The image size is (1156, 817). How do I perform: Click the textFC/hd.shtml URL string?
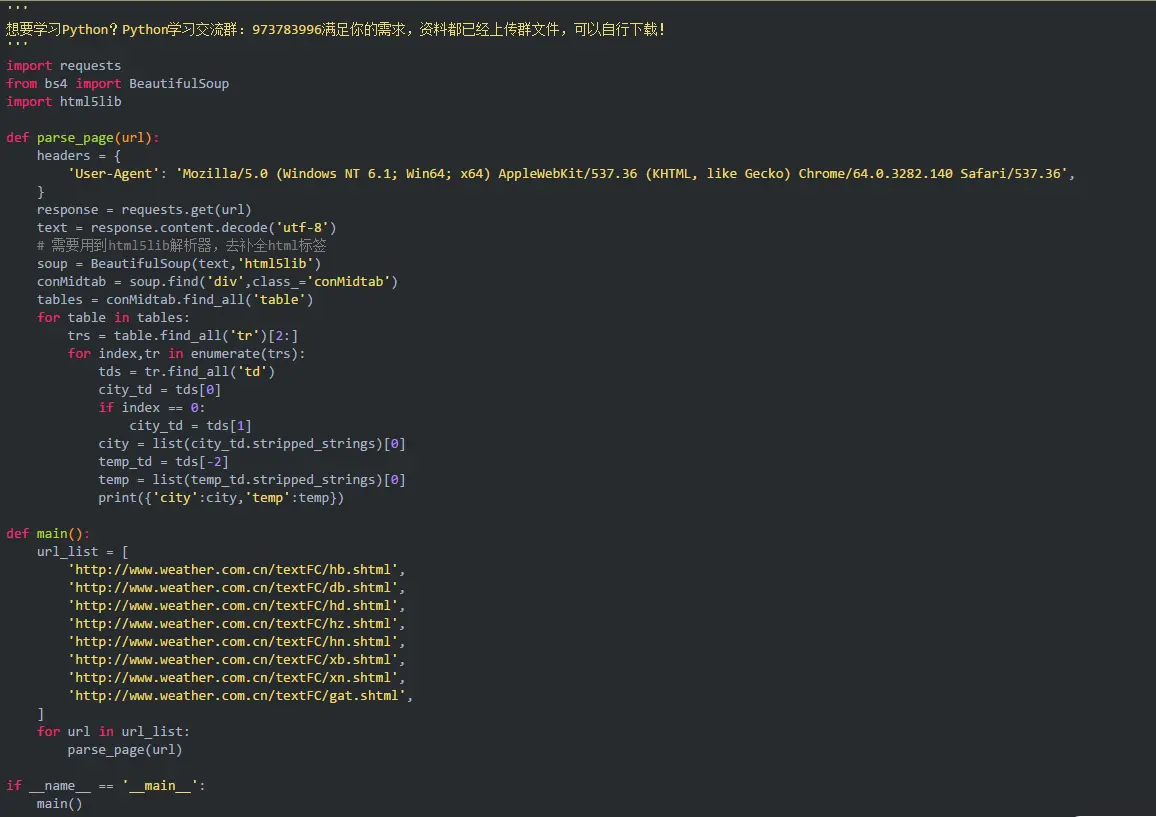(x=237, y=605)
